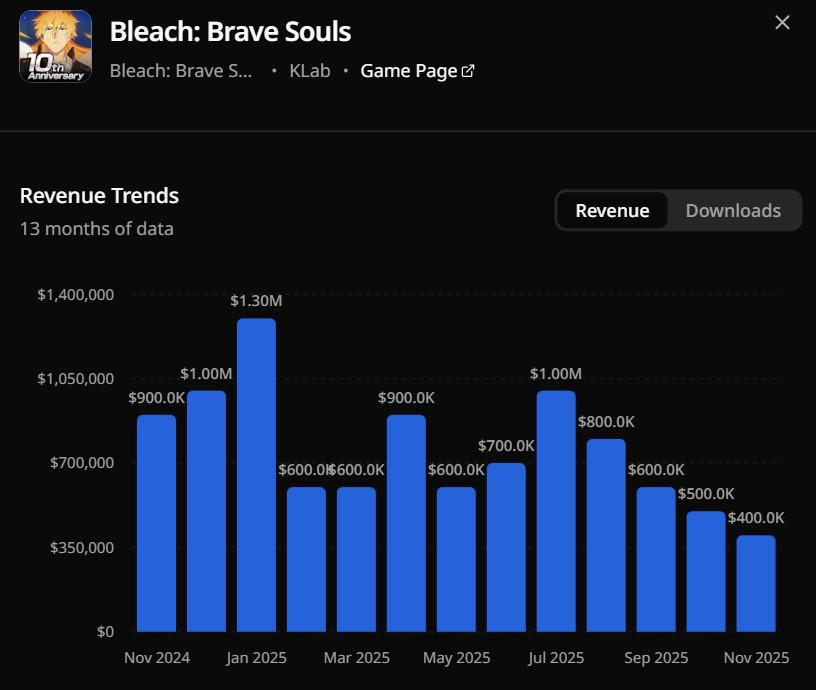Close the Bleach: Brave Souls panel
This screenshot has height=690, width=816.
782,22
